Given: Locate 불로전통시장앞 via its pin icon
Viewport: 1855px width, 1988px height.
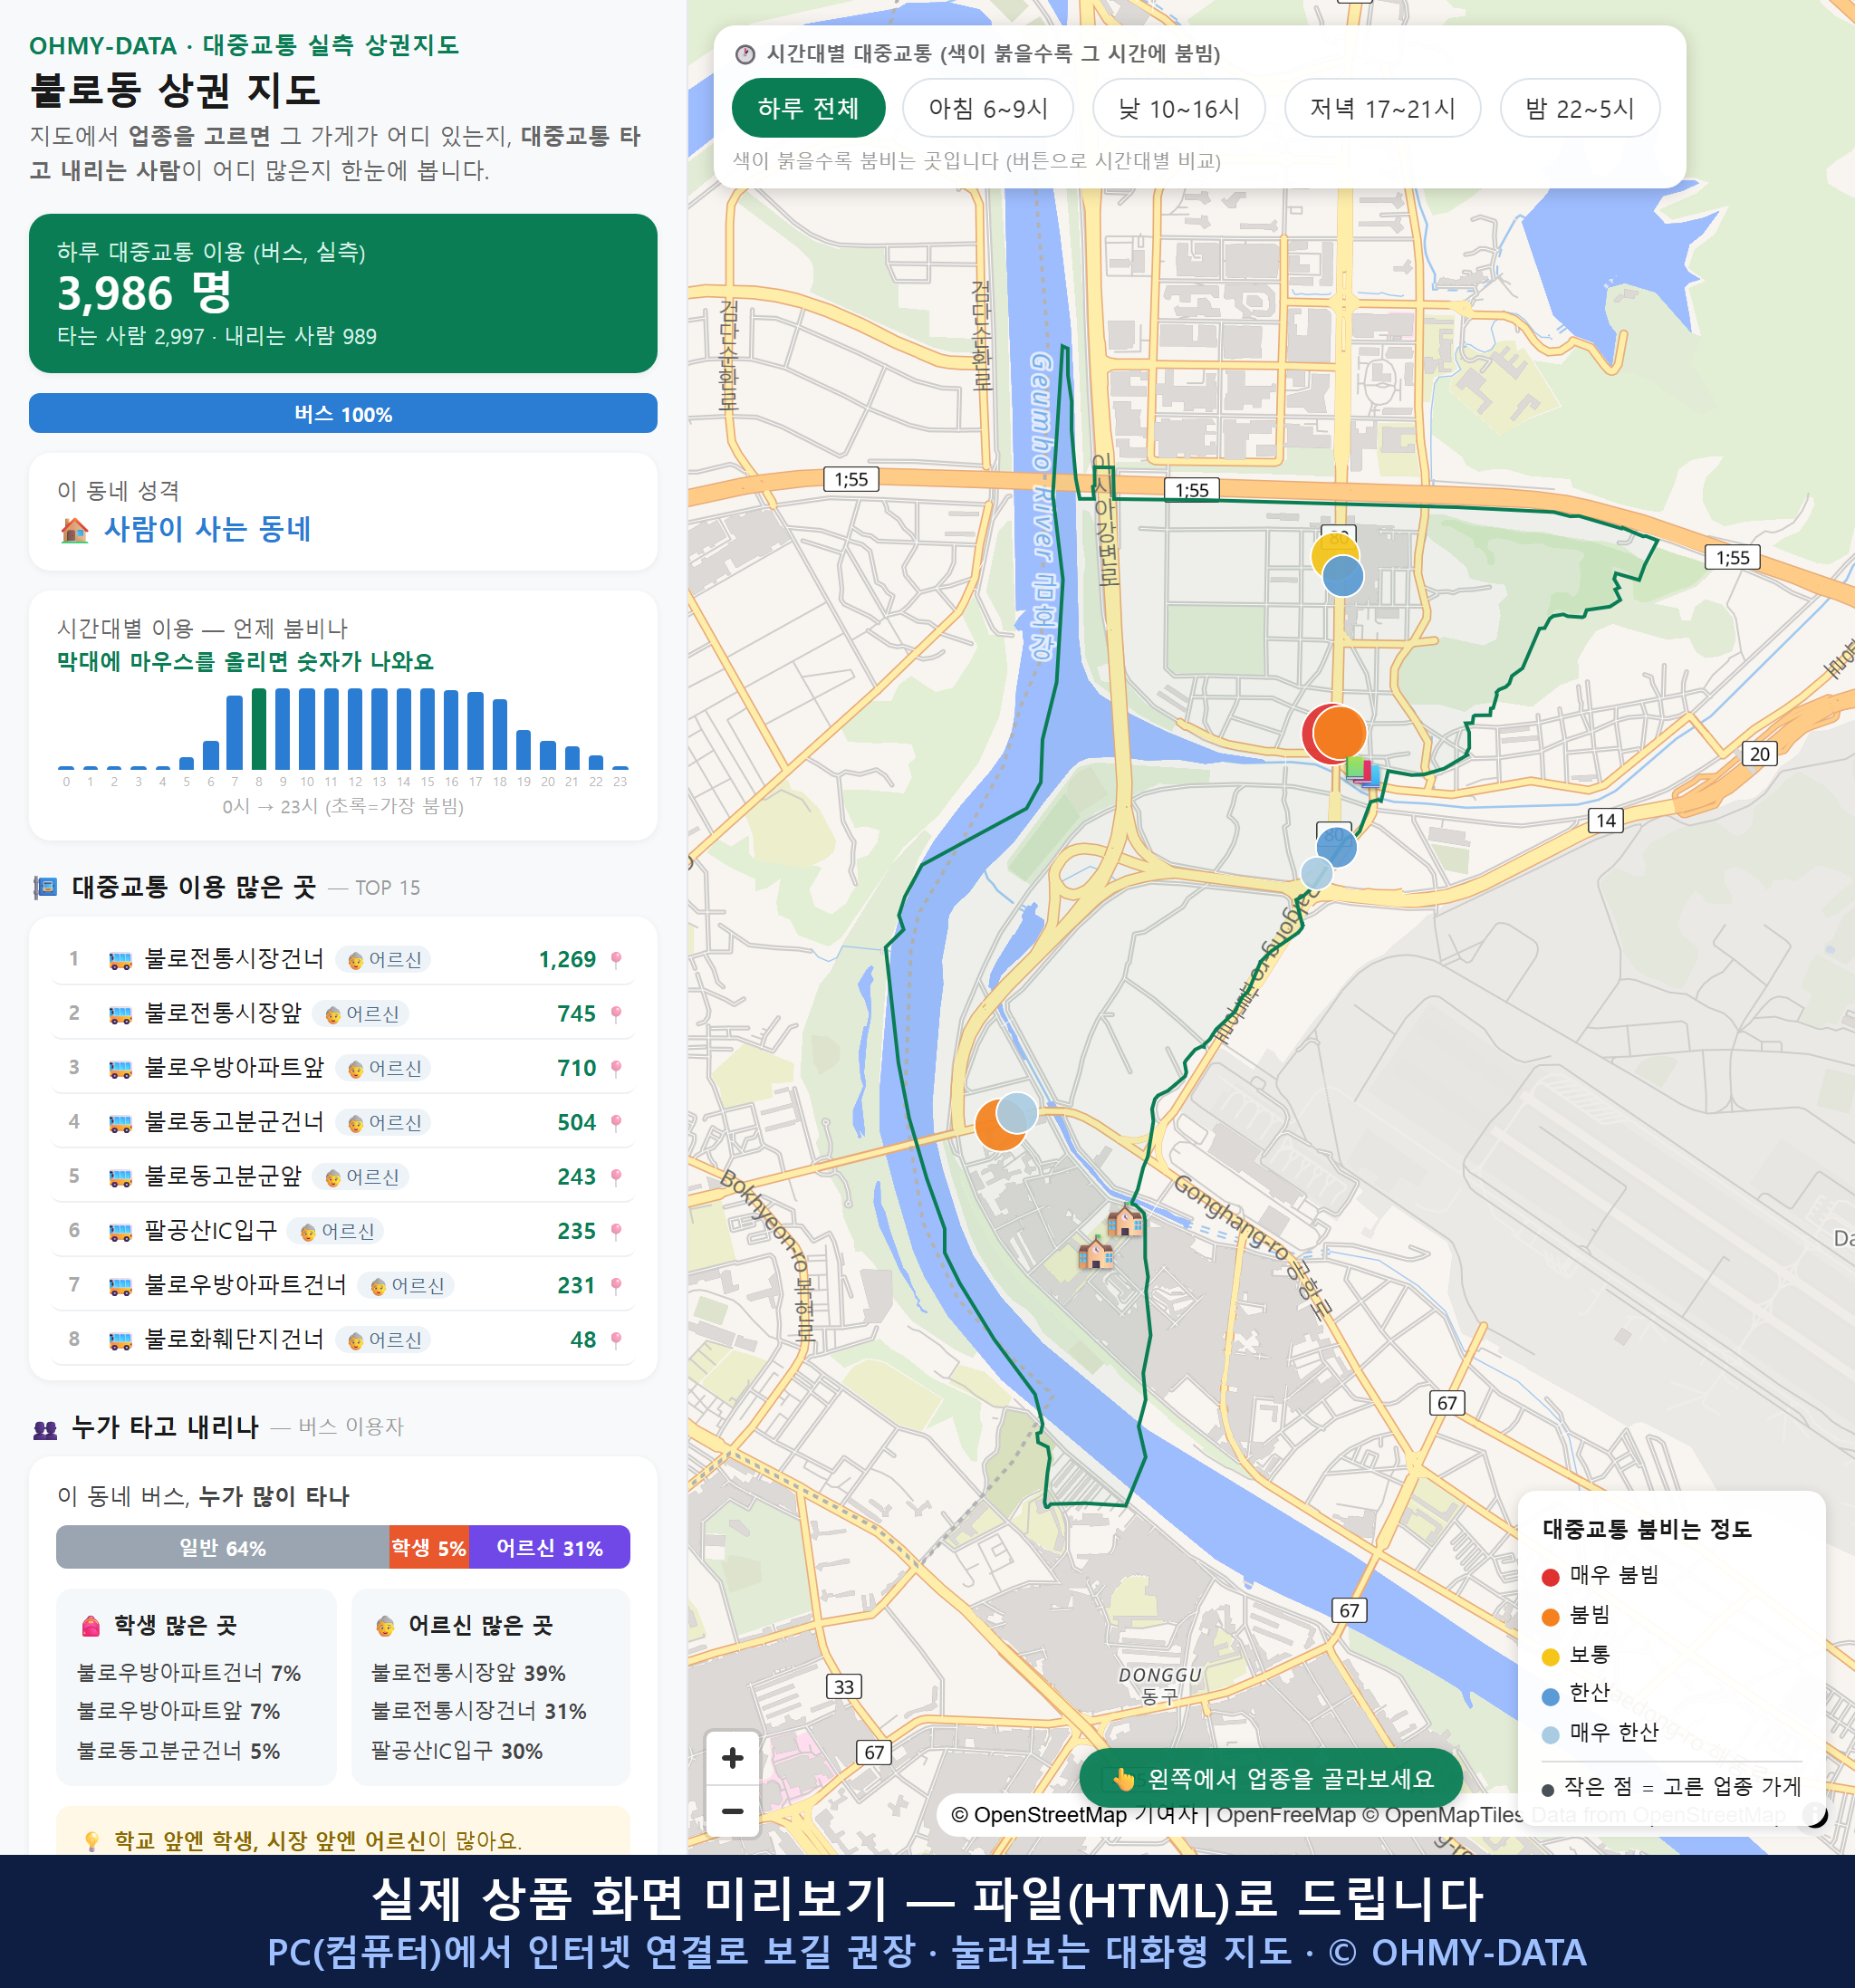Looking at the screenshot, I should coord(616,1014).
